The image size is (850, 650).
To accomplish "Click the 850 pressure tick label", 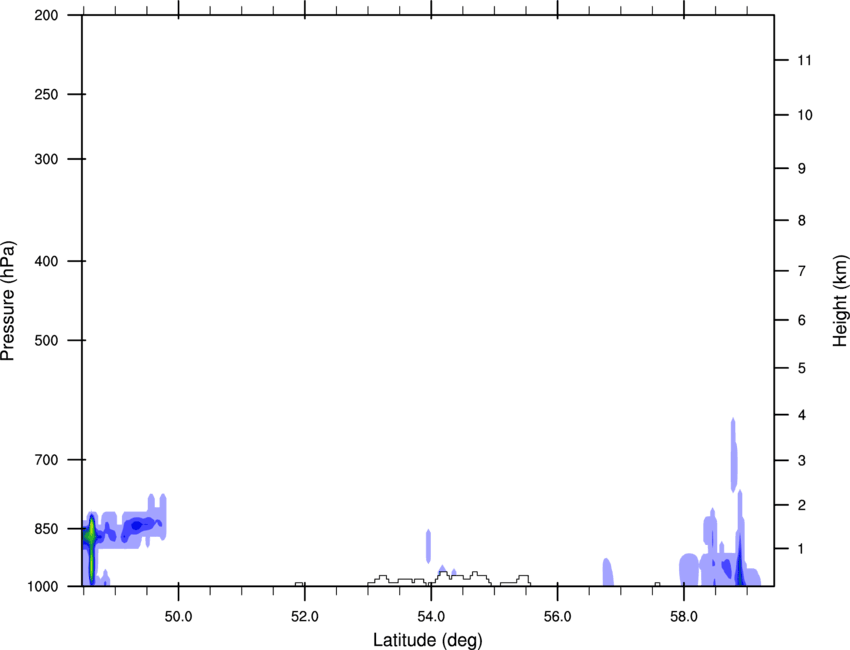I will tap(46, 529).
